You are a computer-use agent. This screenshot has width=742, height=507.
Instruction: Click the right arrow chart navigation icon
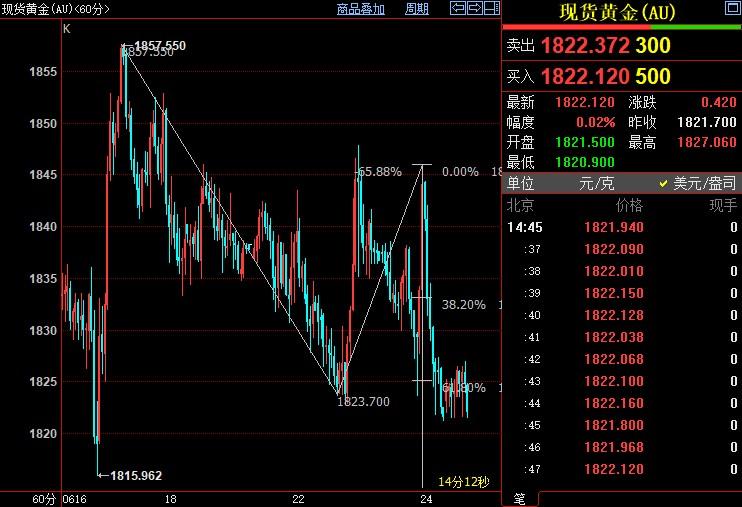tap(473, 9)
